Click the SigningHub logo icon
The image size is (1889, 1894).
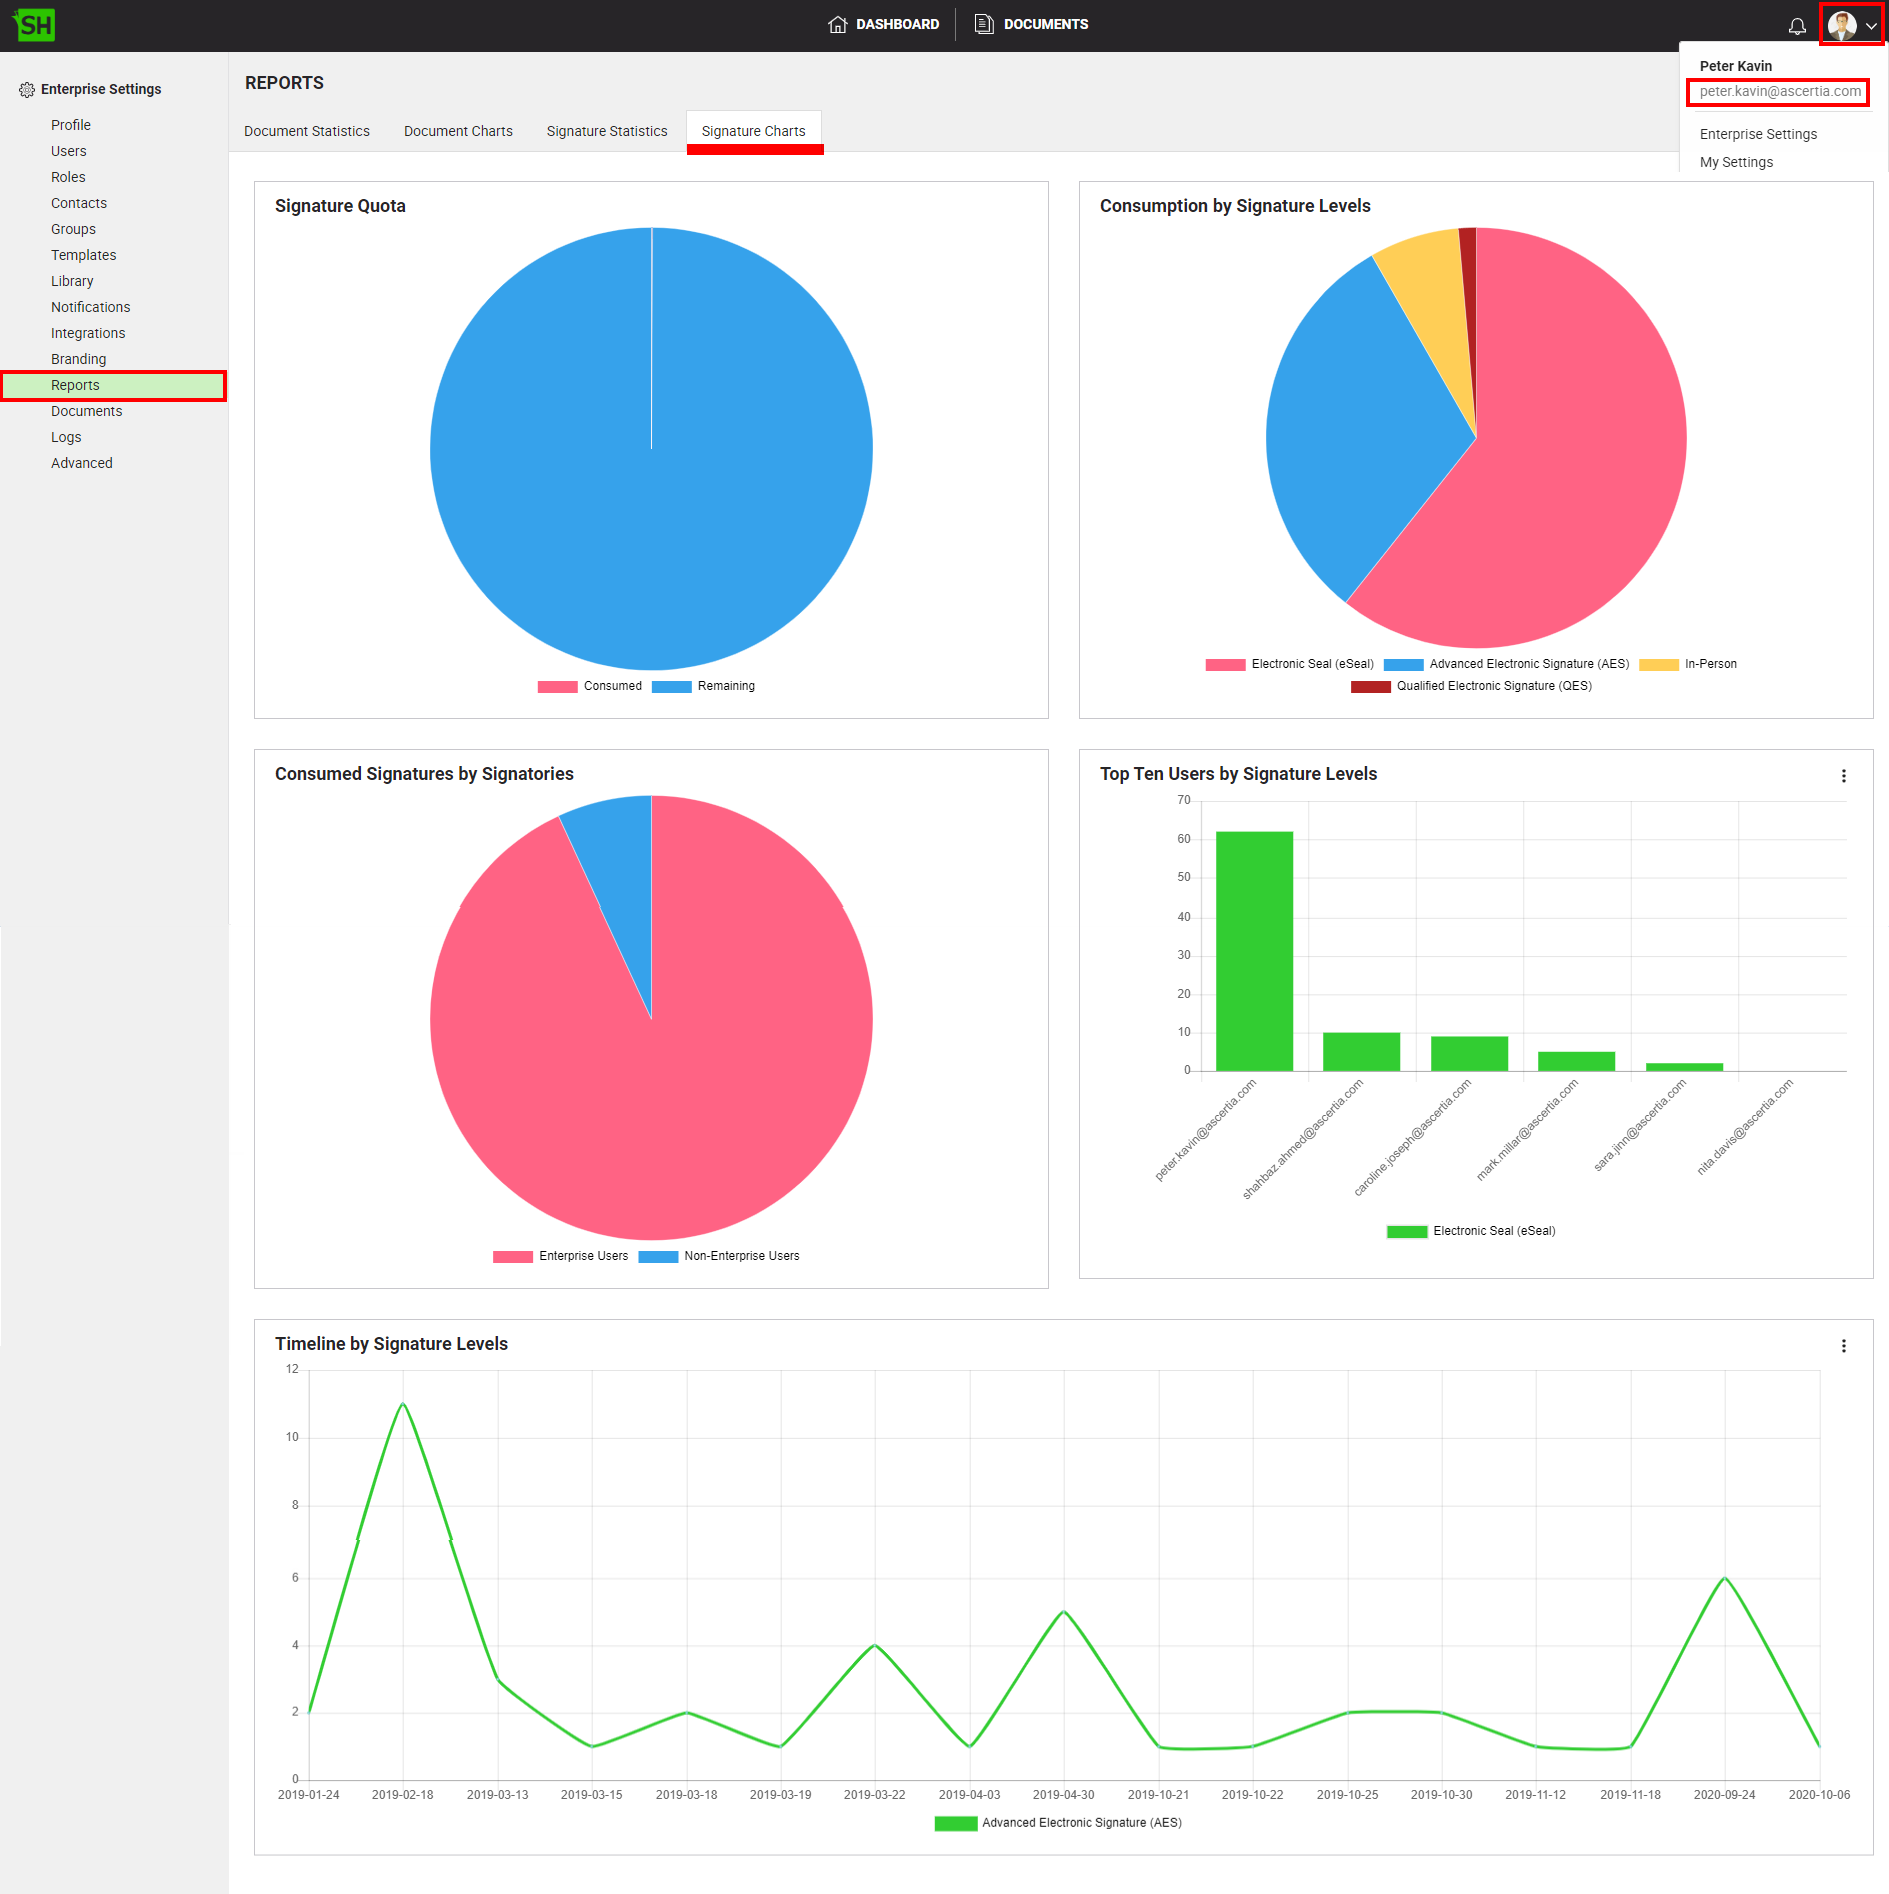click(35, 25)
